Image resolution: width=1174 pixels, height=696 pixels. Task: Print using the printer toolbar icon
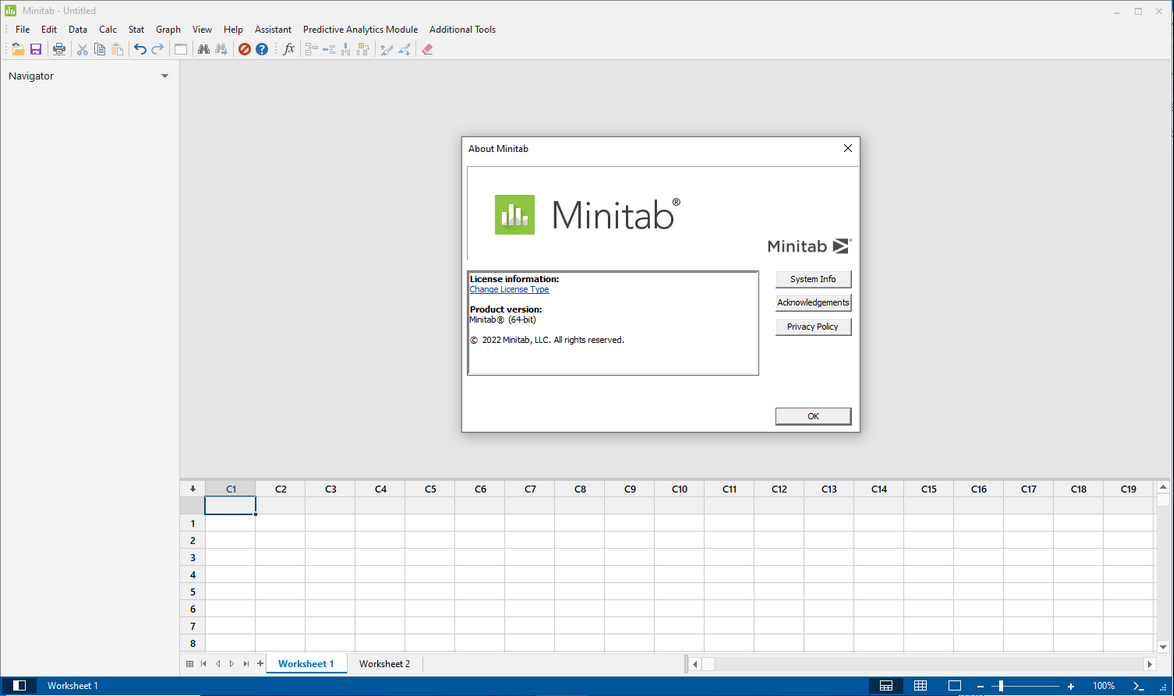click(x=58, y=49)
